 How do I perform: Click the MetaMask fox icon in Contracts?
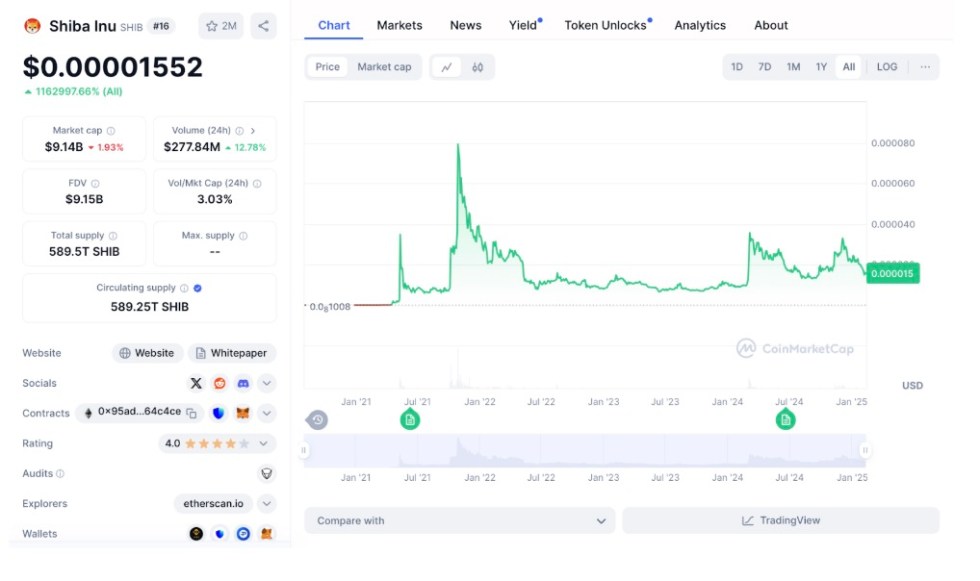243,413
